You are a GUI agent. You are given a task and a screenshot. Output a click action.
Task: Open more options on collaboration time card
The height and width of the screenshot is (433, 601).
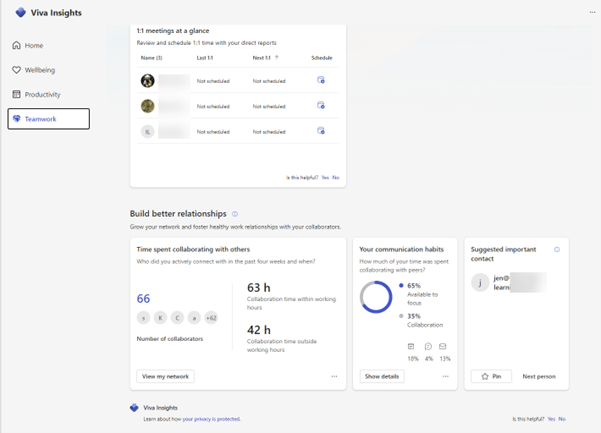pyautogui.click(x=335, y=377)
